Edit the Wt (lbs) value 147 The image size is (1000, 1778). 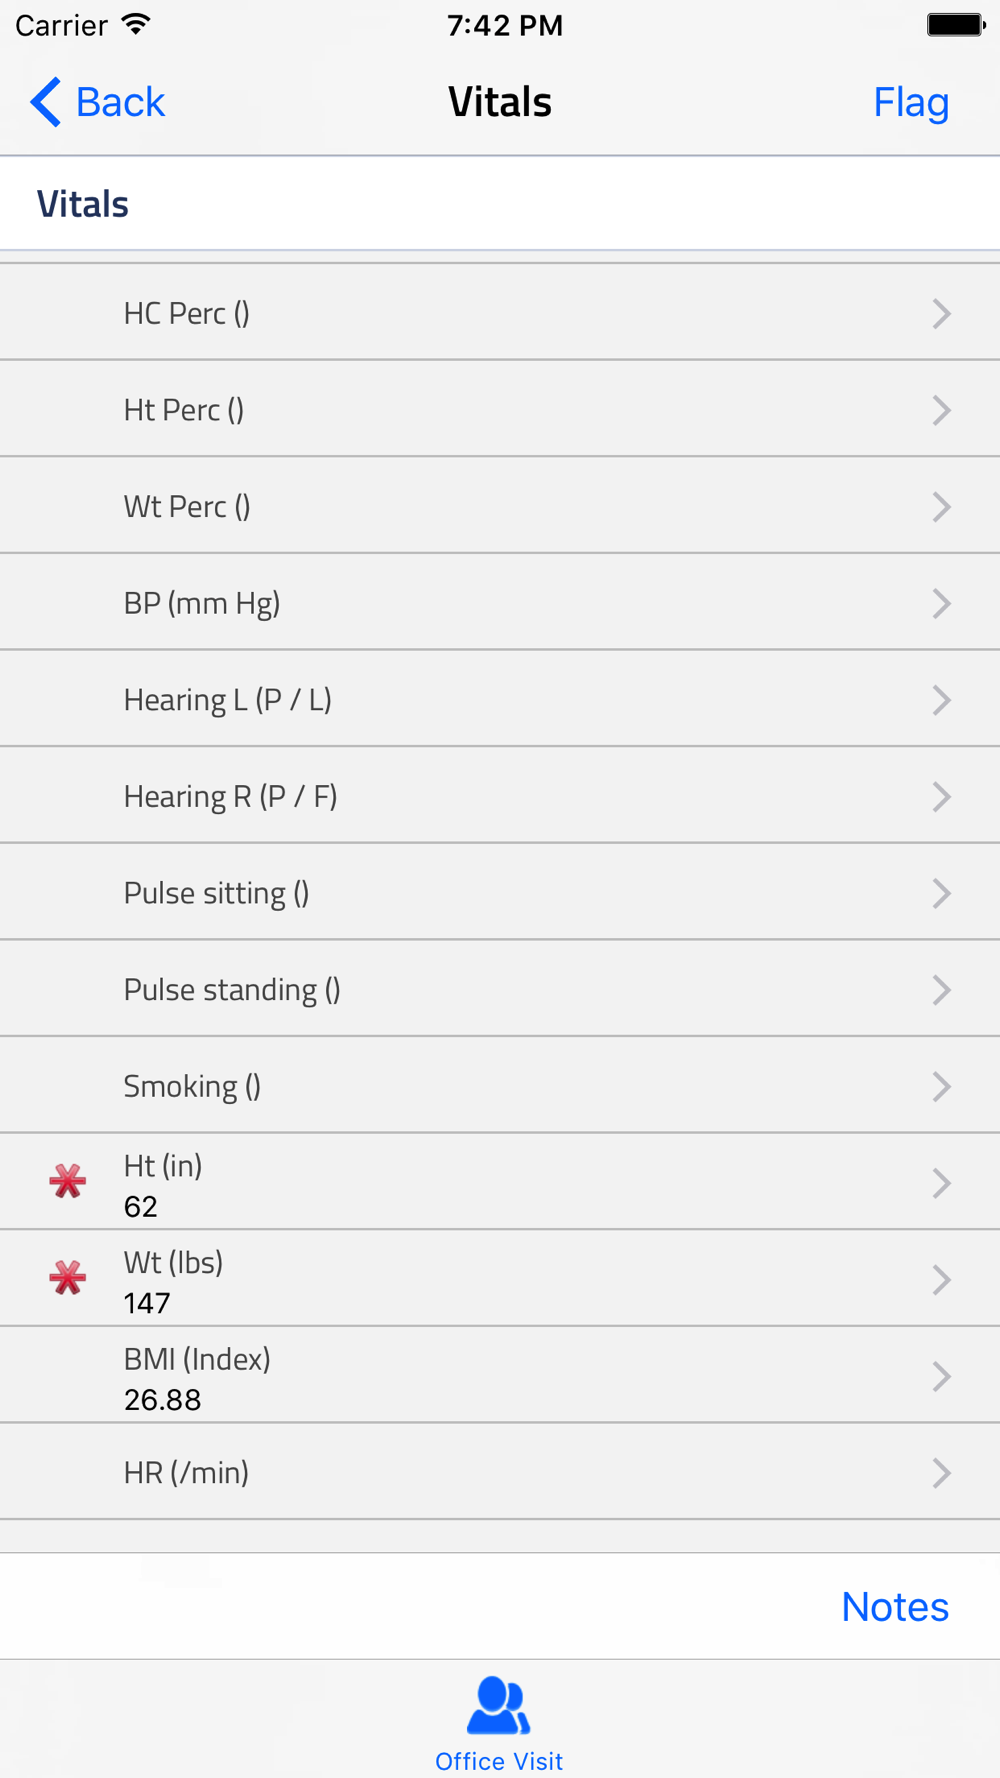click(147, 1303)
